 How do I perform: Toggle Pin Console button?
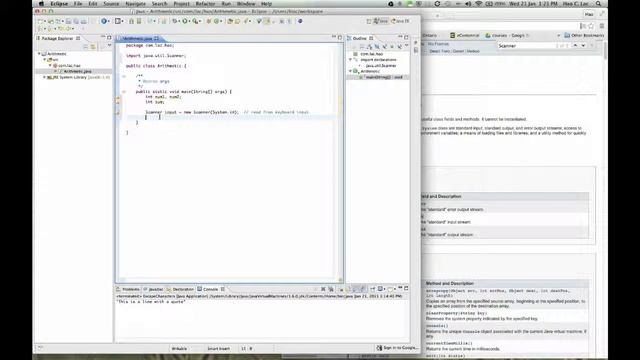click(x=373, y=289)
